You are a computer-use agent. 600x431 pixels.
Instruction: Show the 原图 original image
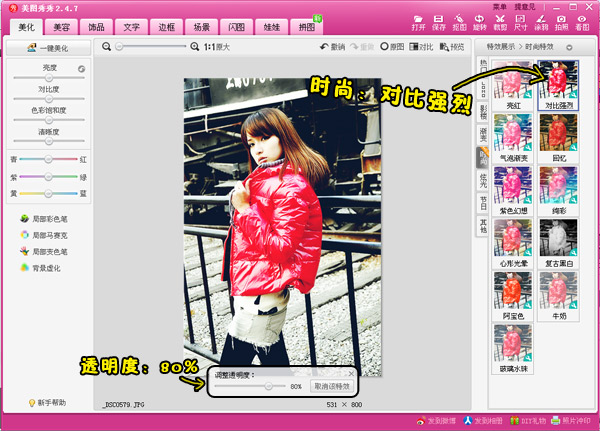coord(392,47)
